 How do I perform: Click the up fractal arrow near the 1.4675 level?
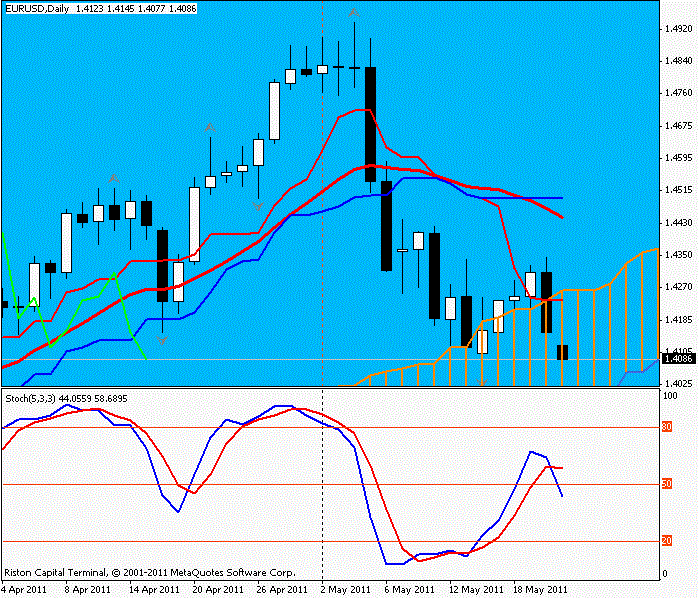click(210, 128)
